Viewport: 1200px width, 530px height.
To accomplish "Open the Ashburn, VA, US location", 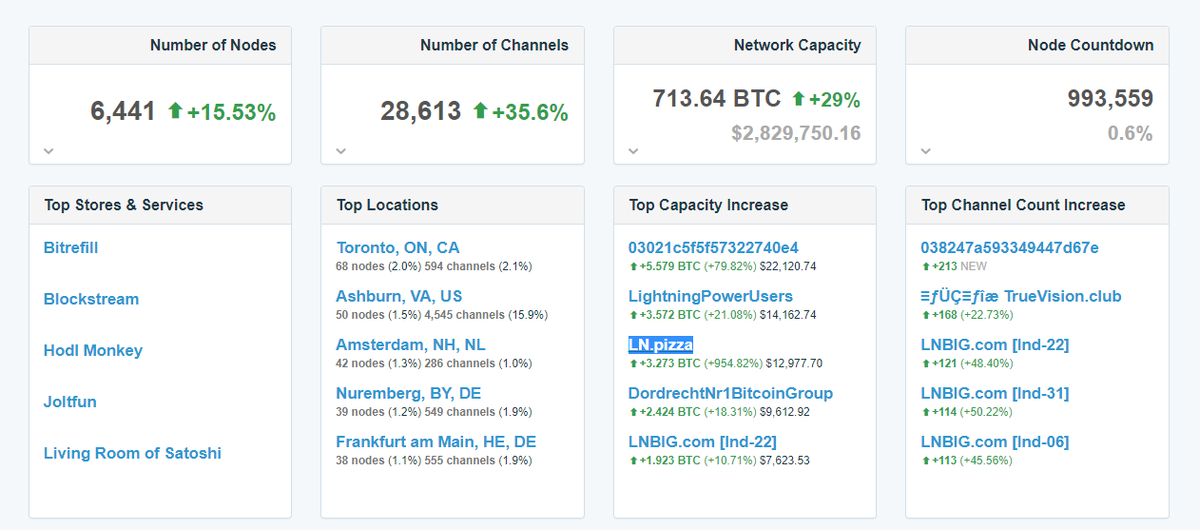I will [399, 296].
